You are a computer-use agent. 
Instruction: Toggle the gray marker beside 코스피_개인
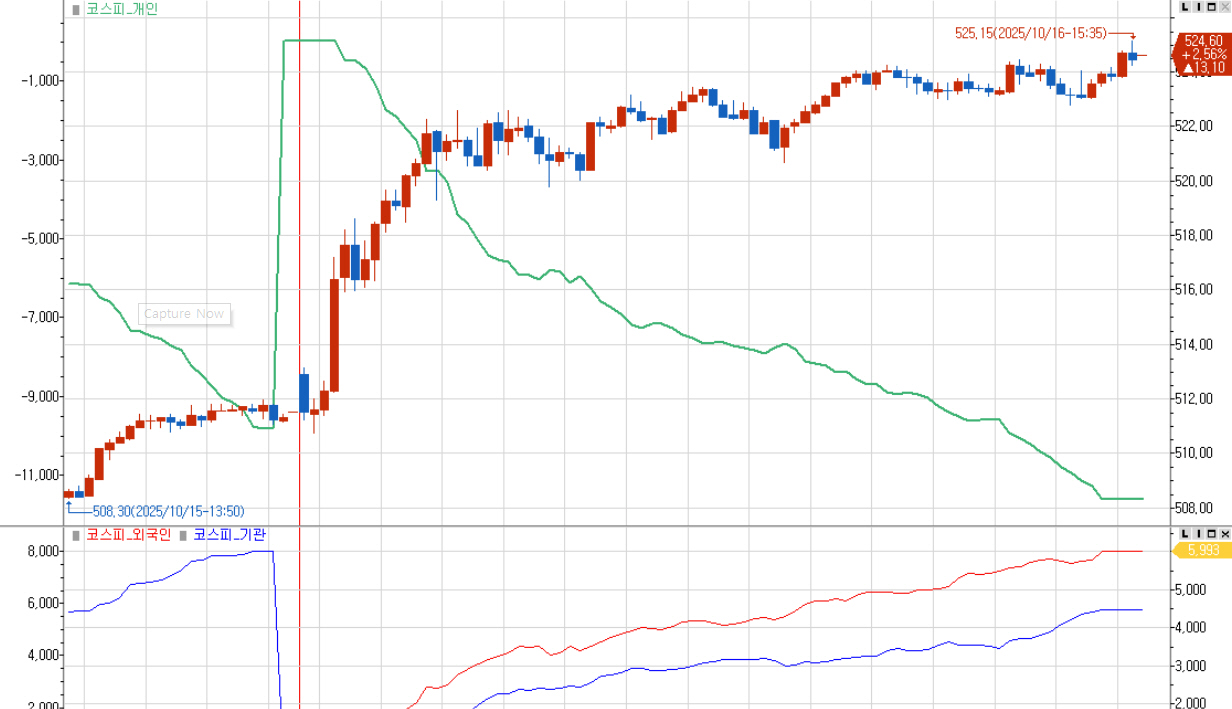pyautogui.click(x=76, y=9)
